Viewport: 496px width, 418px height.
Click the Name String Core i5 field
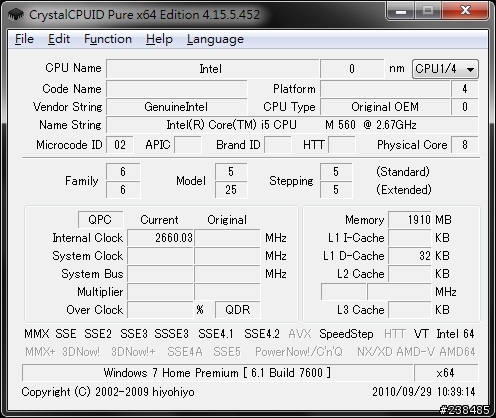[x=292, y=125]
